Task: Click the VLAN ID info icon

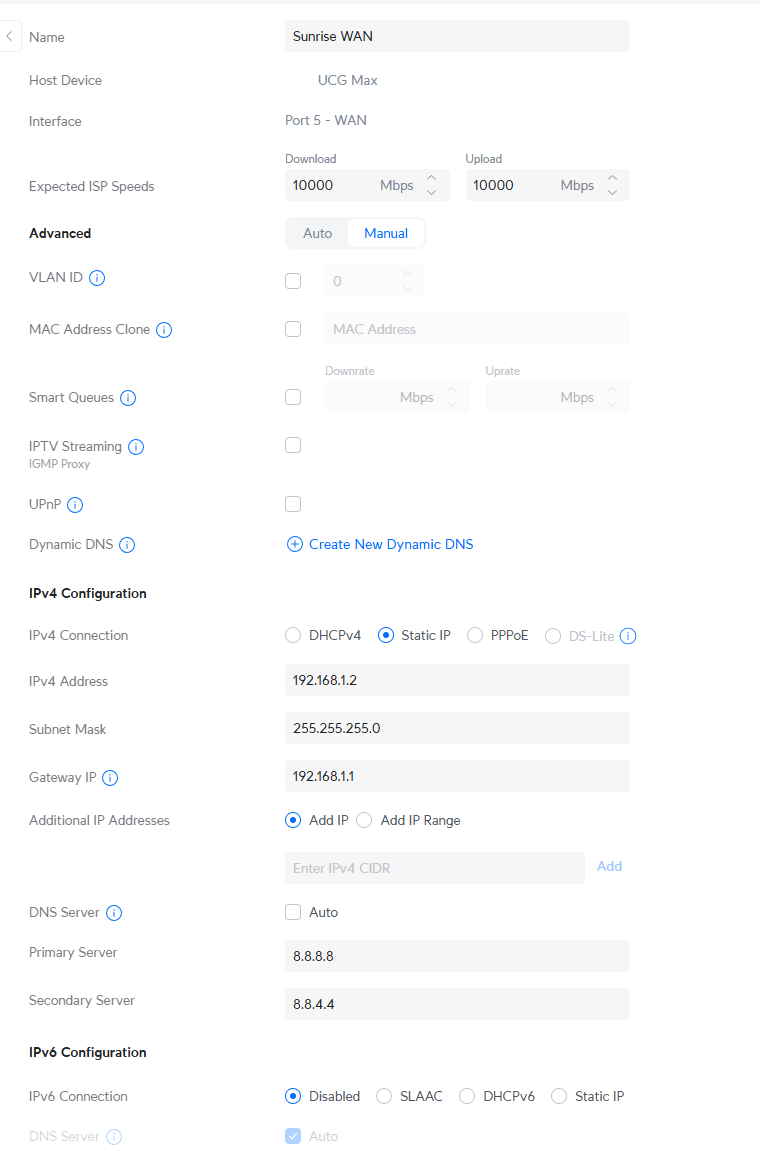Action: tap(97, 278)
